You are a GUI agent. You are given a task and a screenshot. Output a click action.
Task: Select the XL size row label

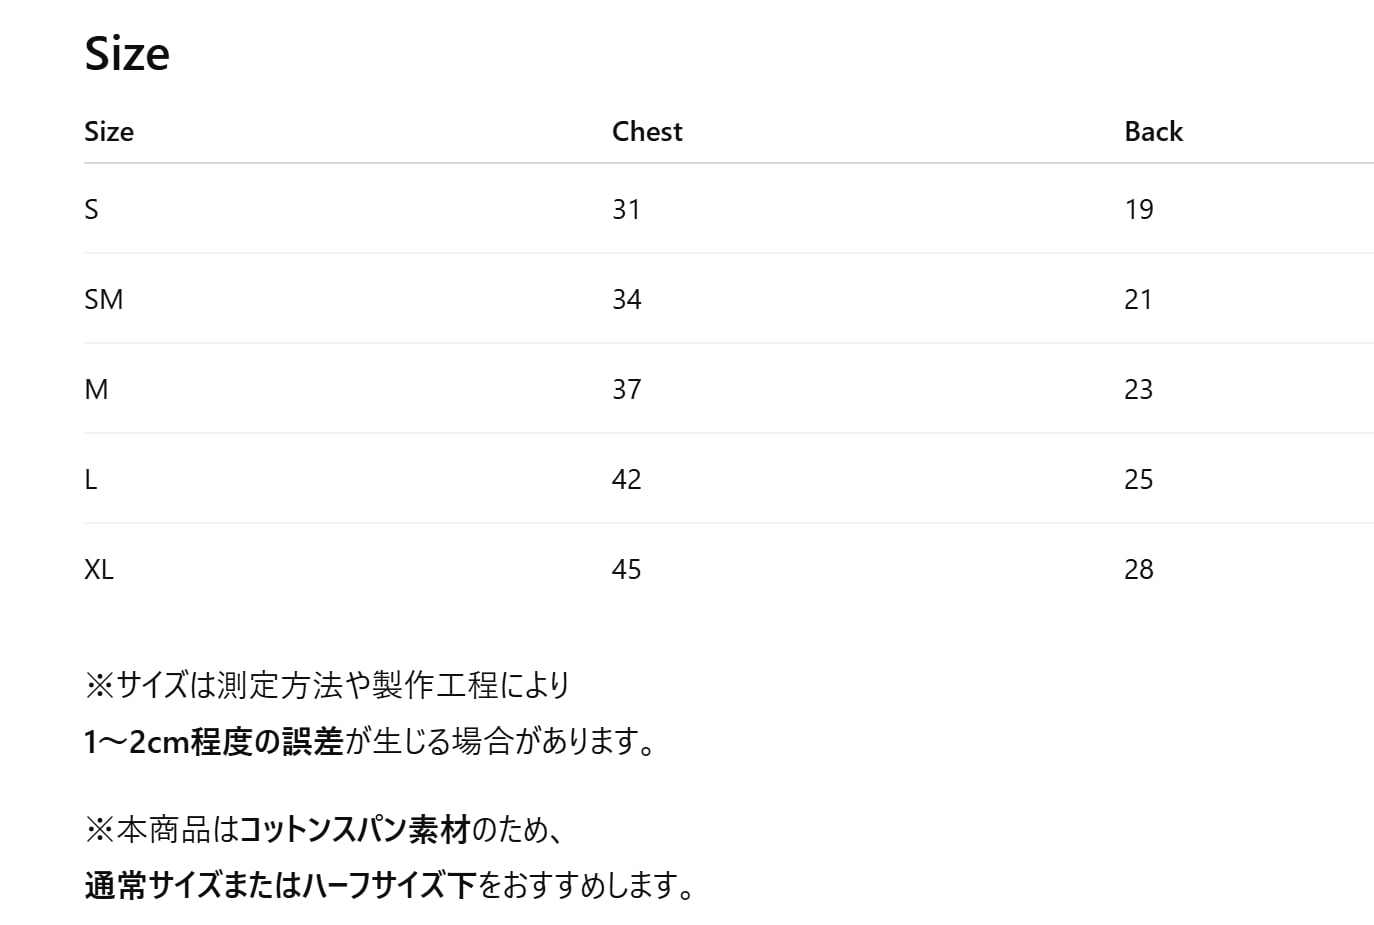pos(99,570)
